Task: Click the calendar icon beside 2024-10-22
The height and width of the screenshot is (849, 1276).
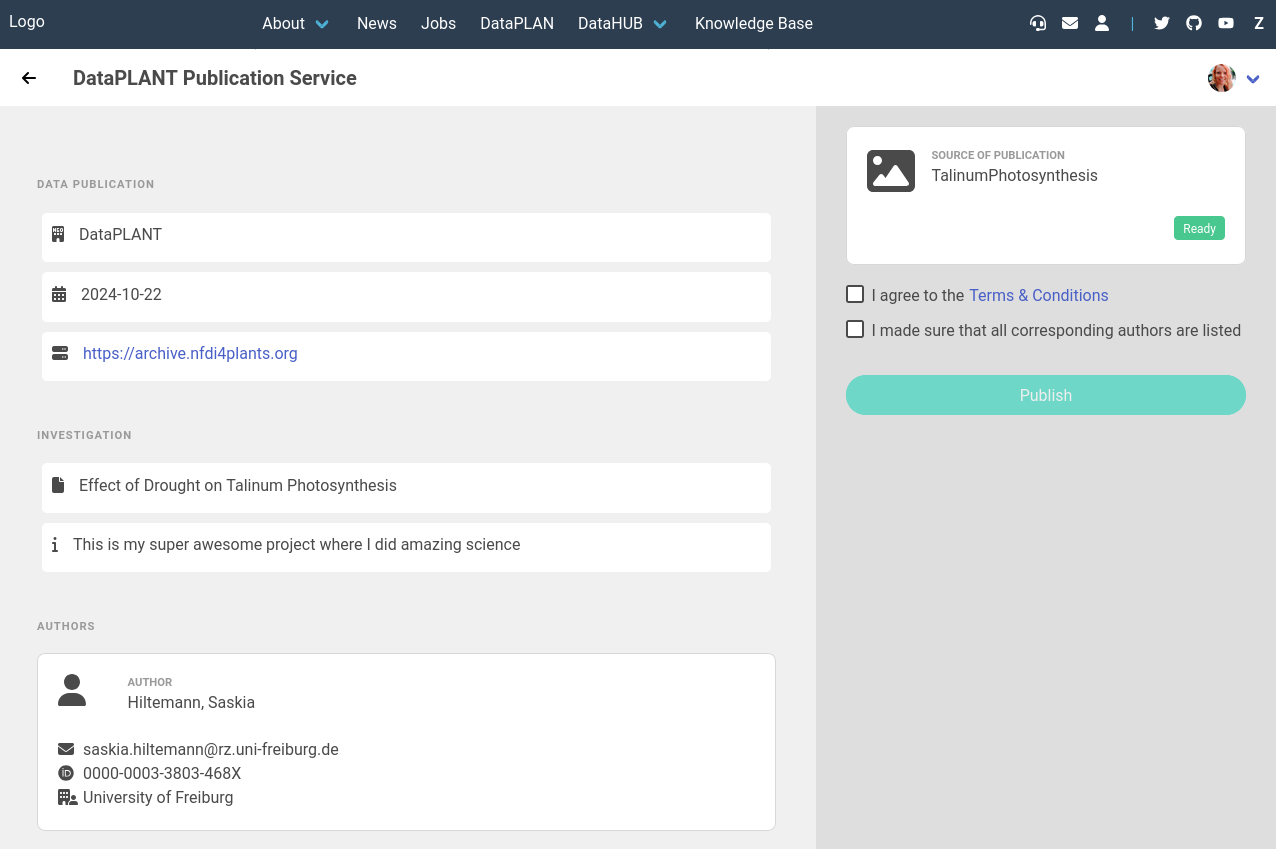Action: pos(59,294)
